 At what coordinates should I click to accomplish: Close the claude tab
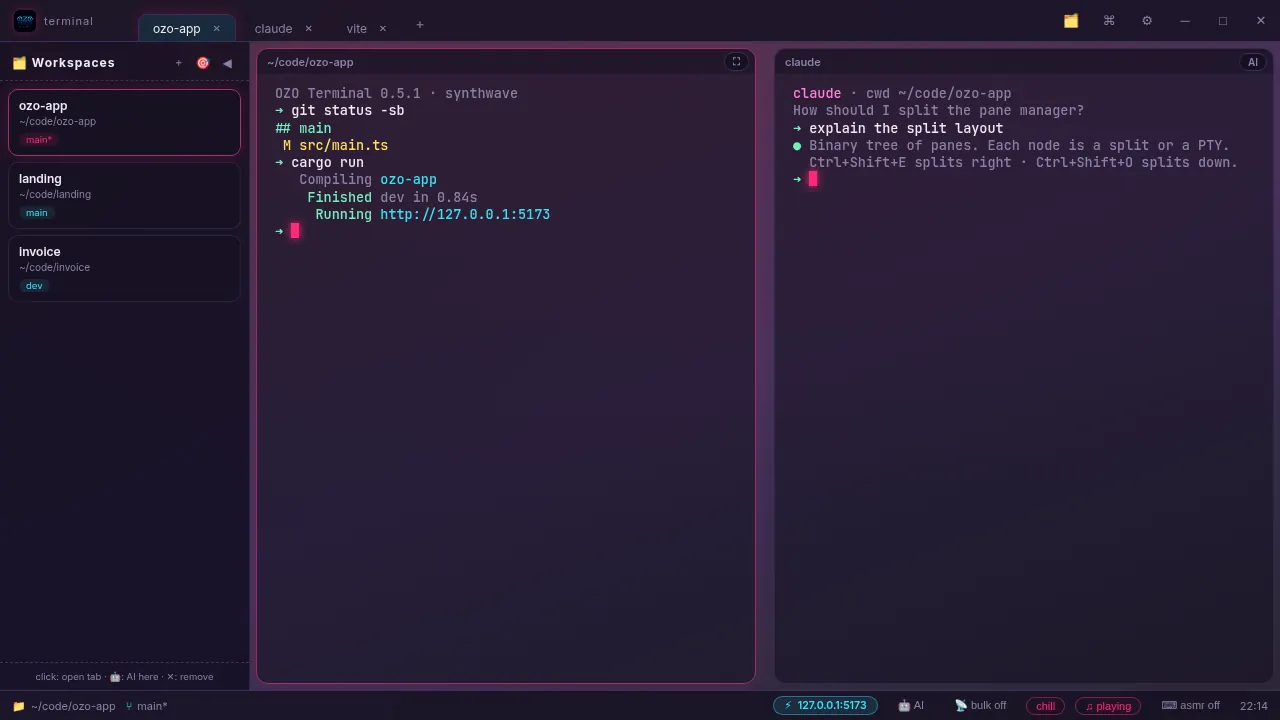(x=308, y=29)
